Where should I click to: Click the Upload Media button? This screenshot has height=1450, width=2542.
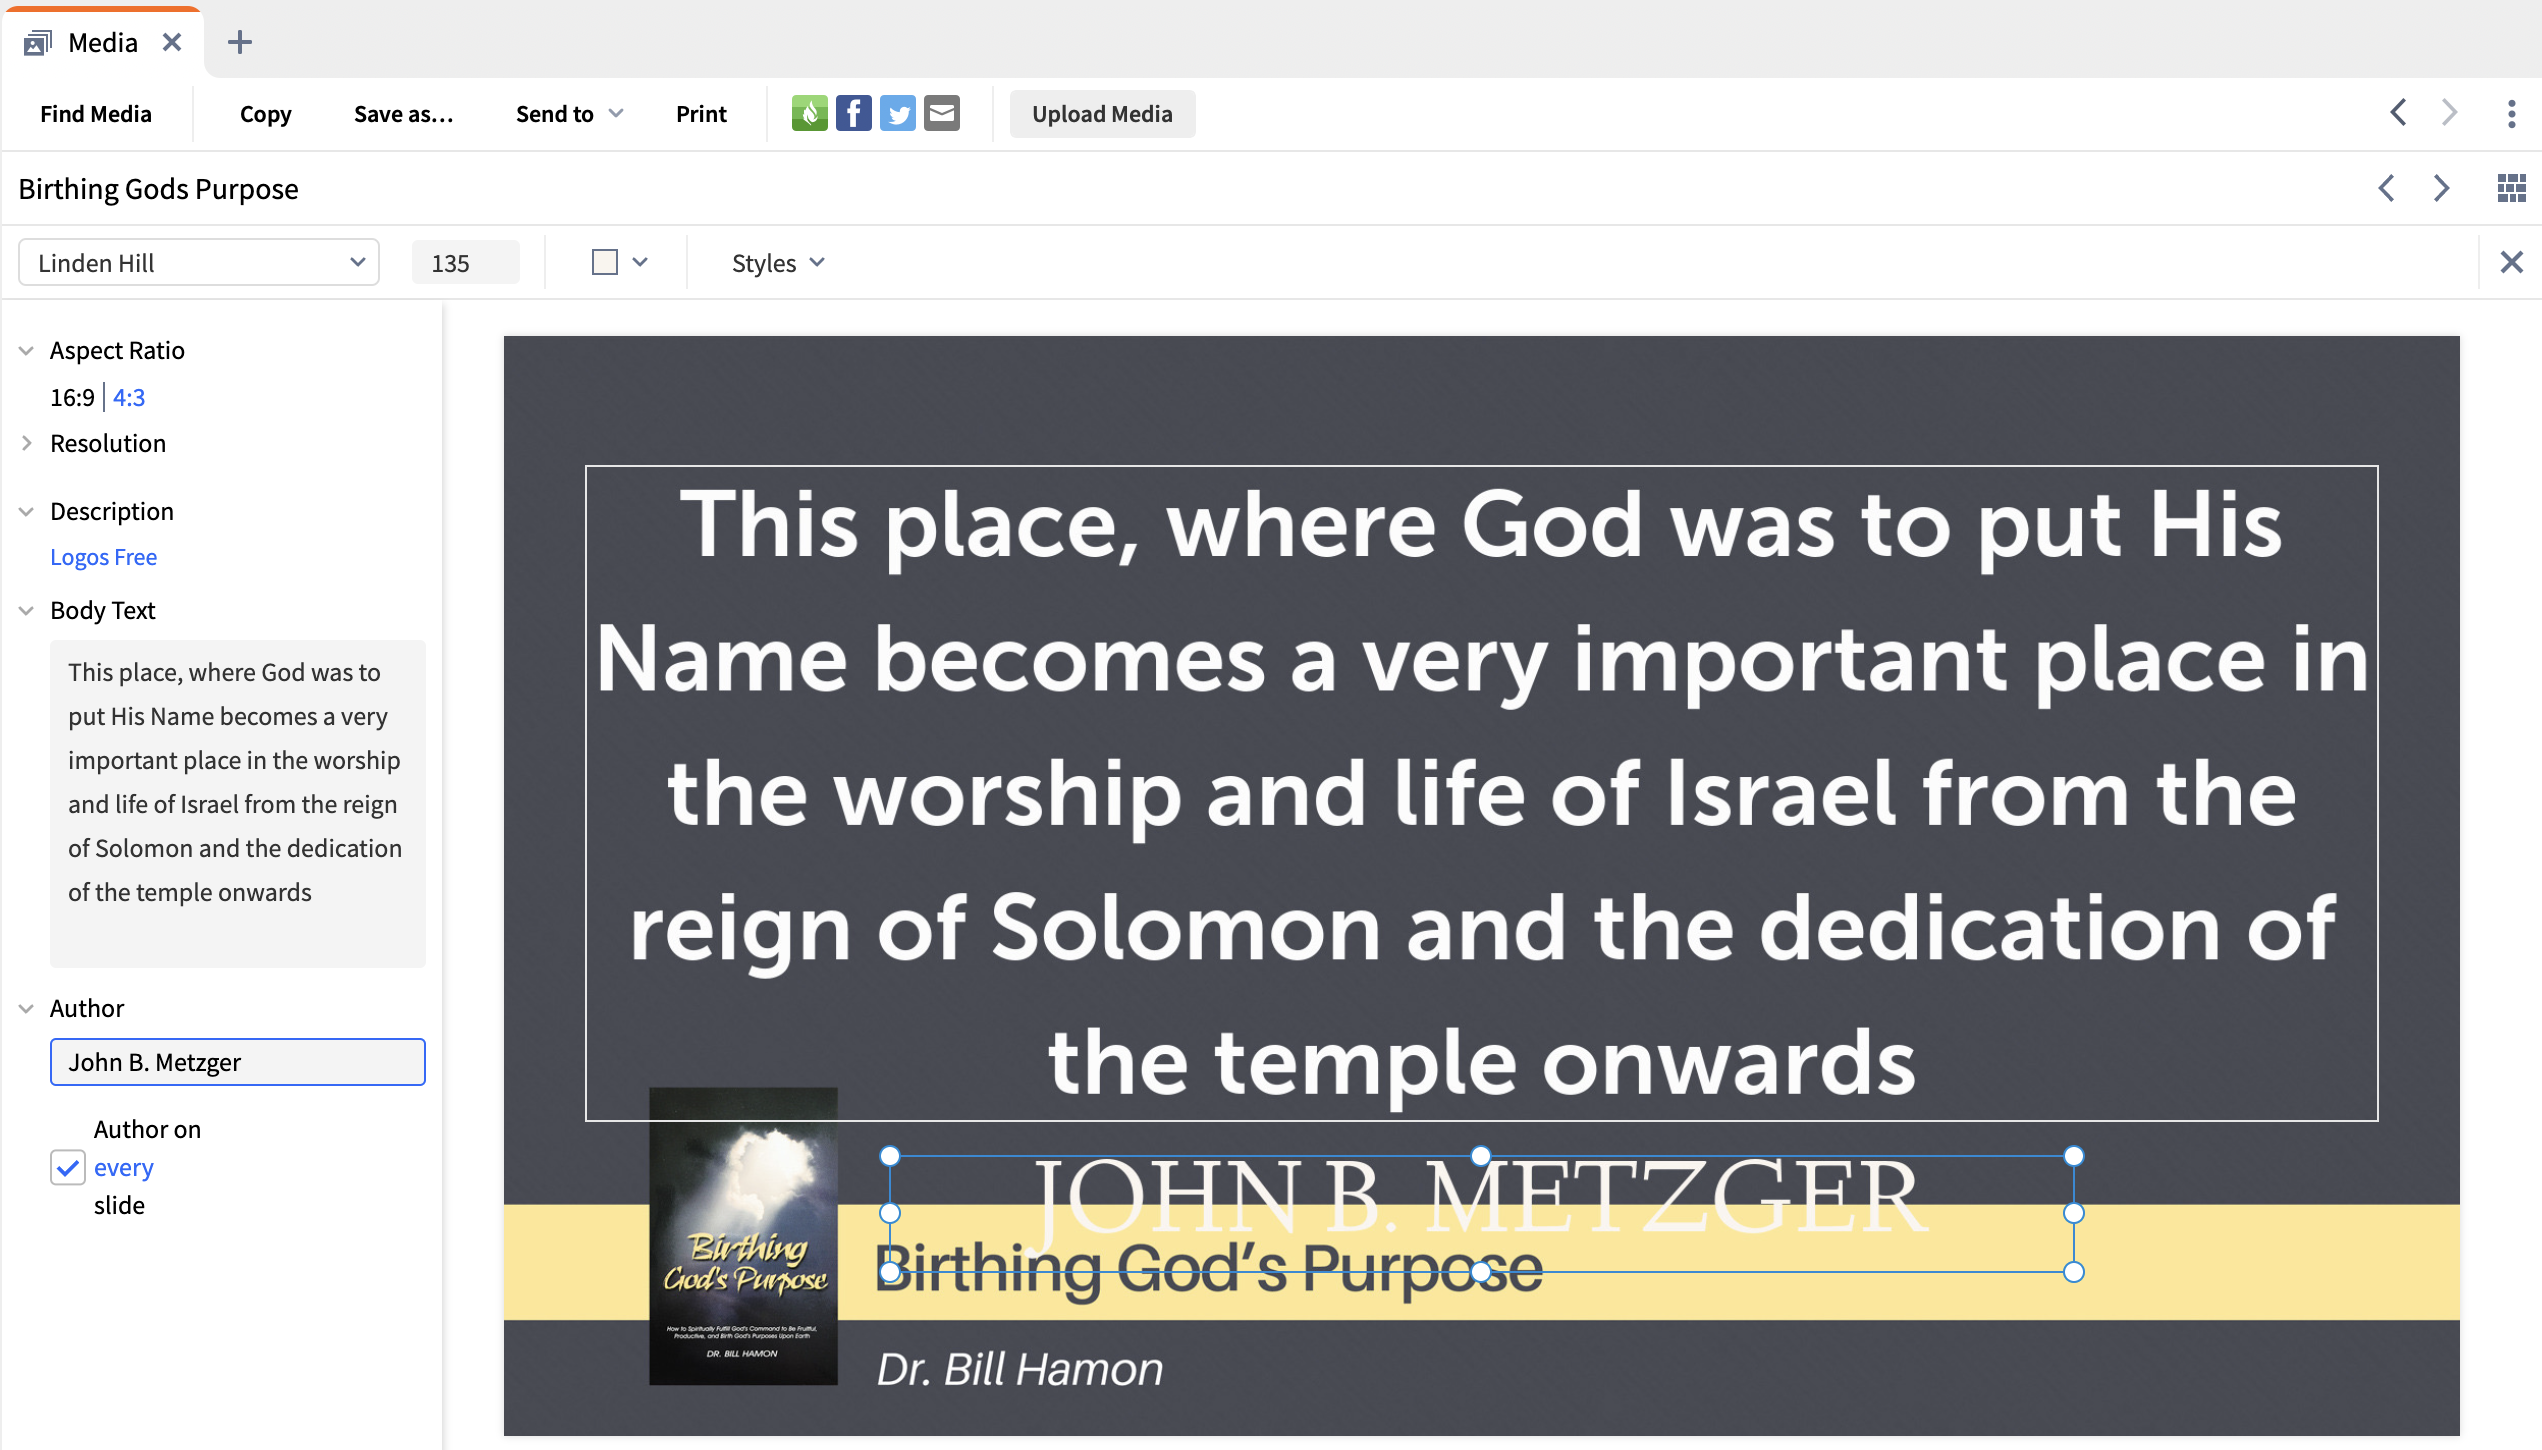tap(1102, 113)
